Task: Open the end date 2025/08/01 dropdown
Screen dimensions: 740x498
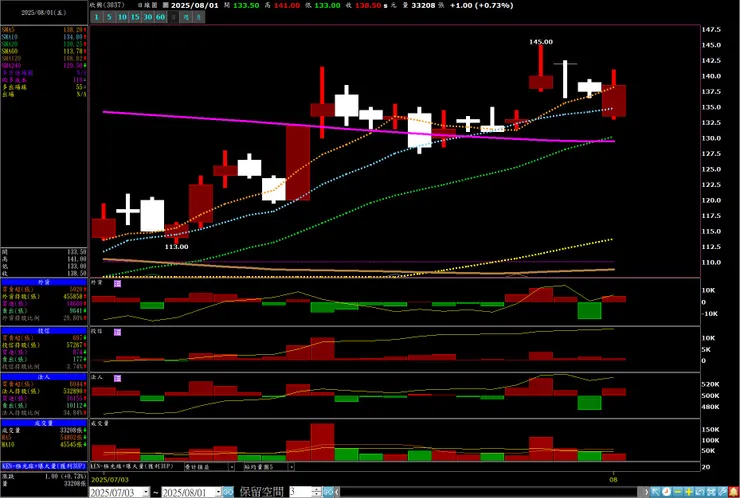Action: click(218, 492)
